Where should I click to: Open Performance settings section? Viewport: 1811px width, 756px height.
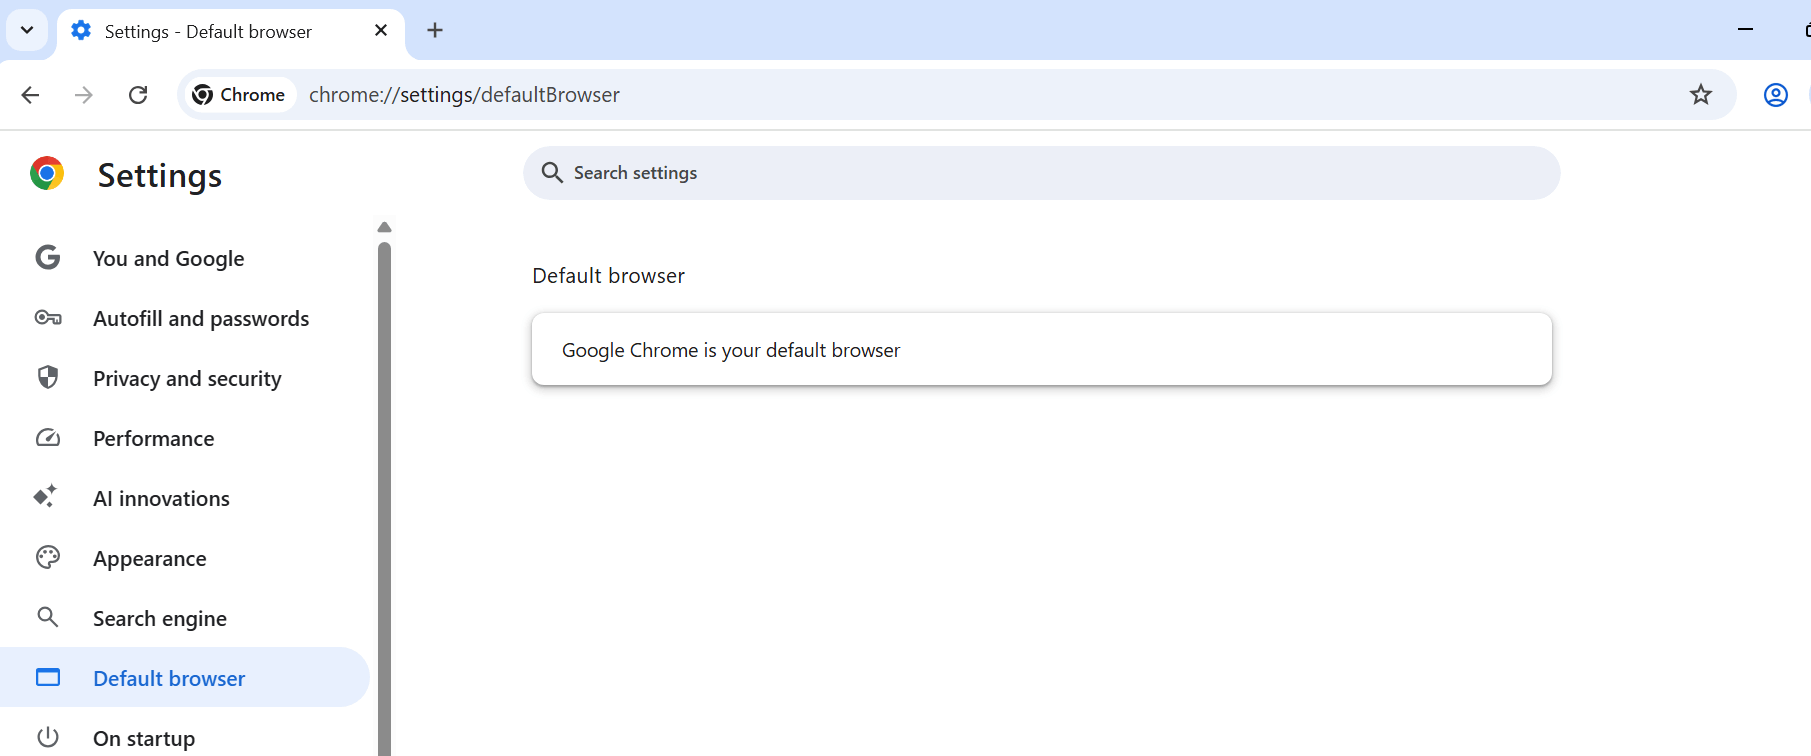(185, 438)
